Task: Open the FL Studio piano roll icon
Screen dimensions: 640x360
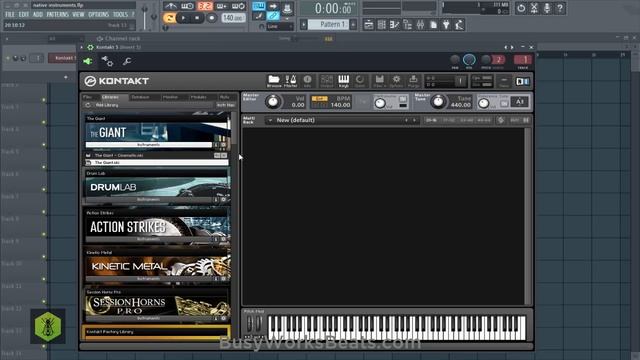Action: click(394, 25)
